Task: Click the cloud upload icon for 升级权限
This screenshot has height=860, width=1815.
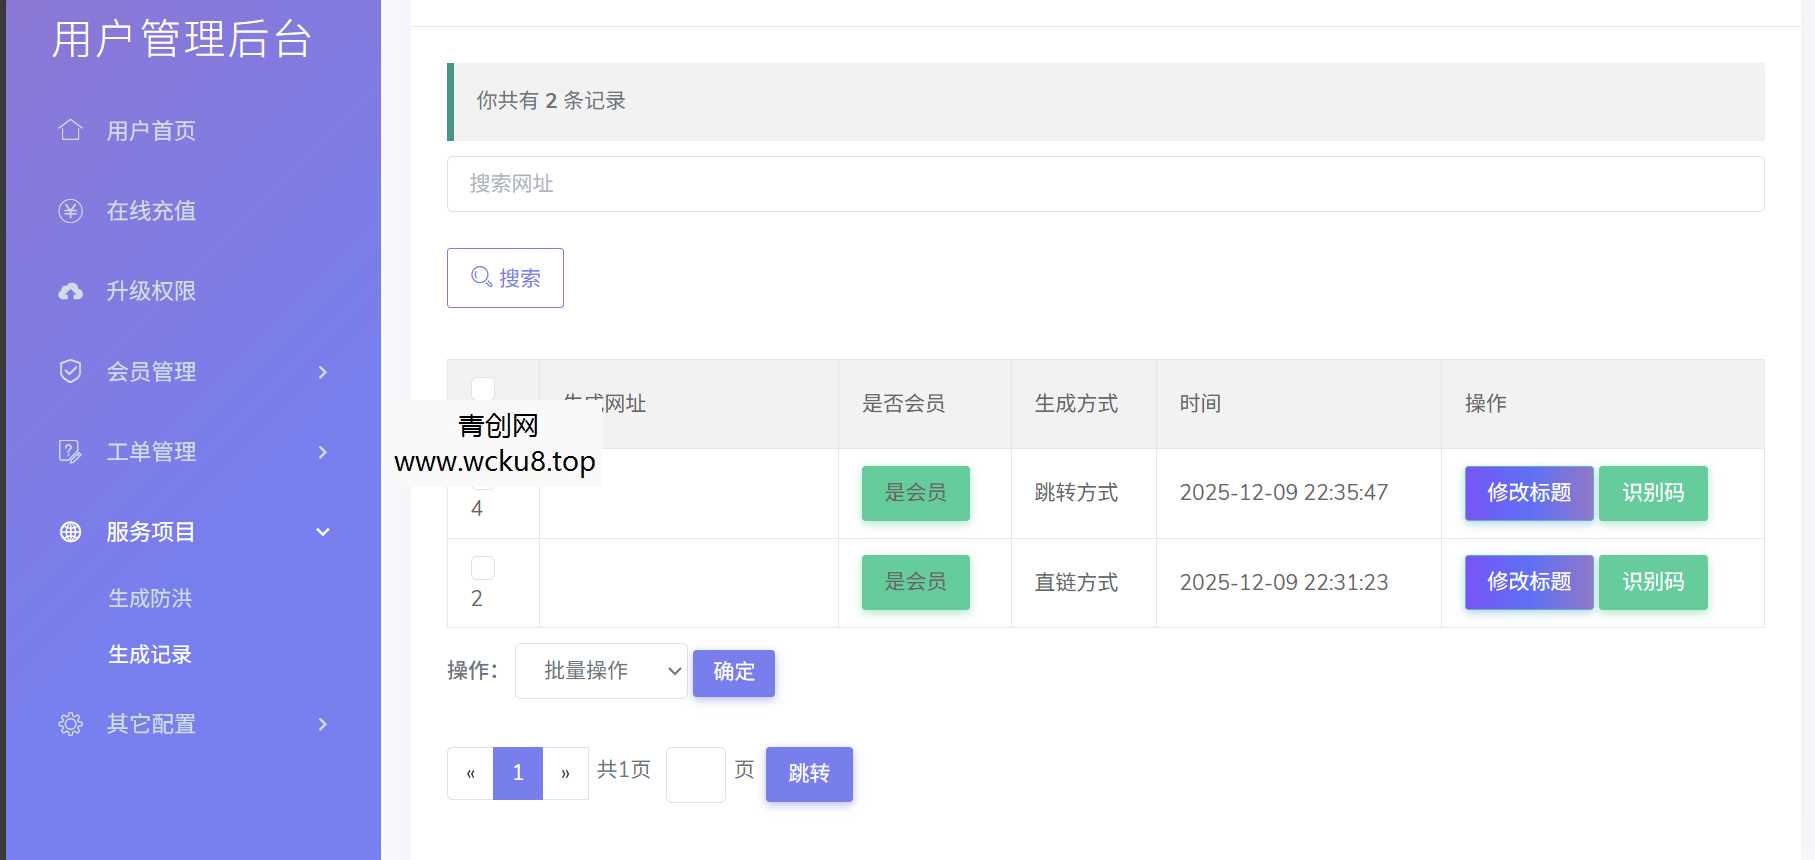Action: tap(70, 291)
